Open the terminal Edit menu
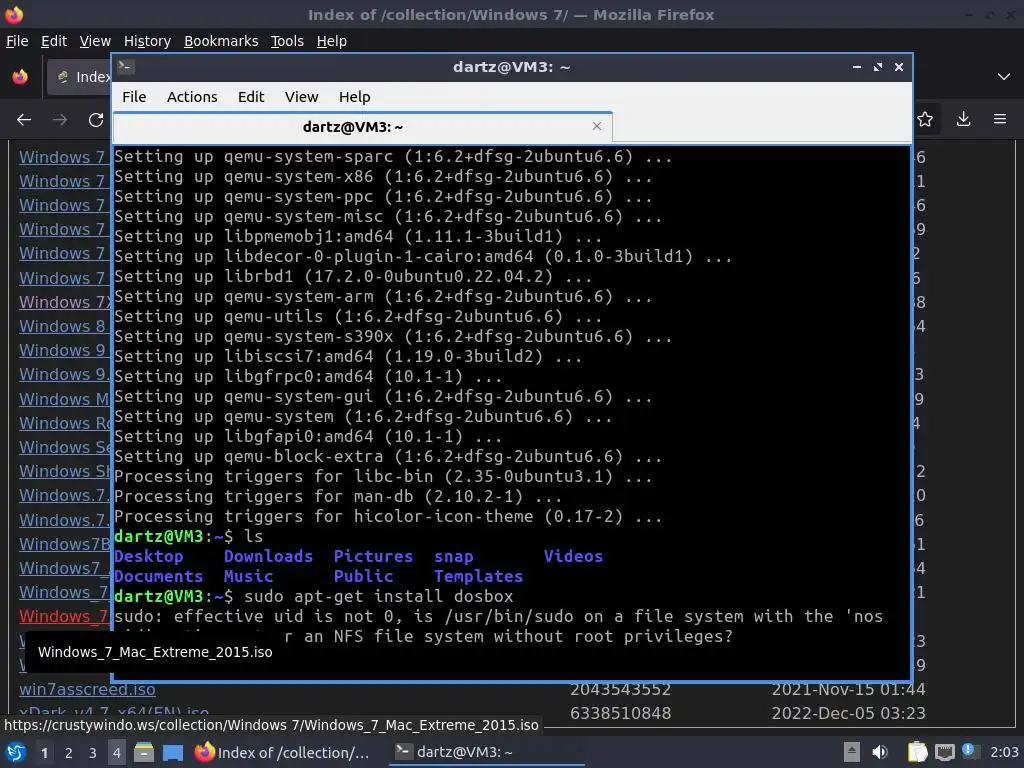1024x768 pixels. [251, 97]
